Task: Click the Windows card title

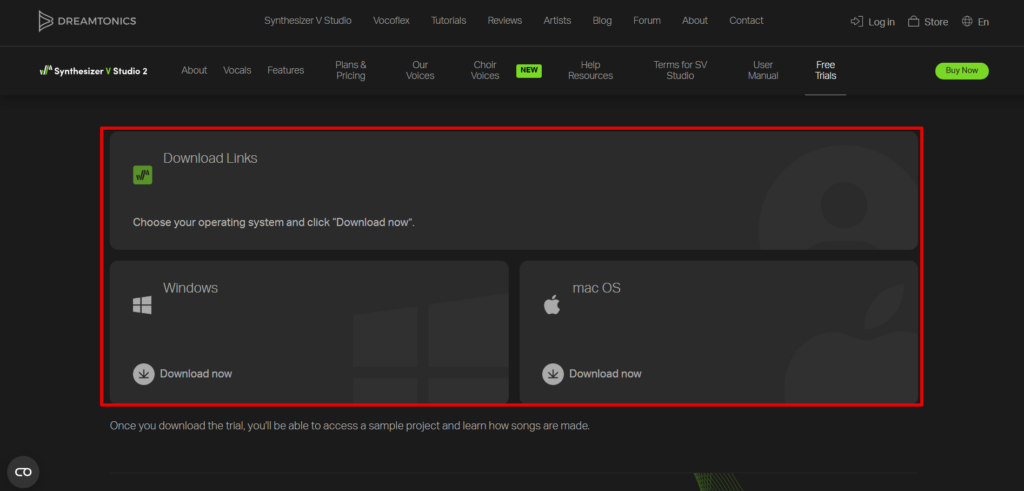Action: [x=190, y=288]
